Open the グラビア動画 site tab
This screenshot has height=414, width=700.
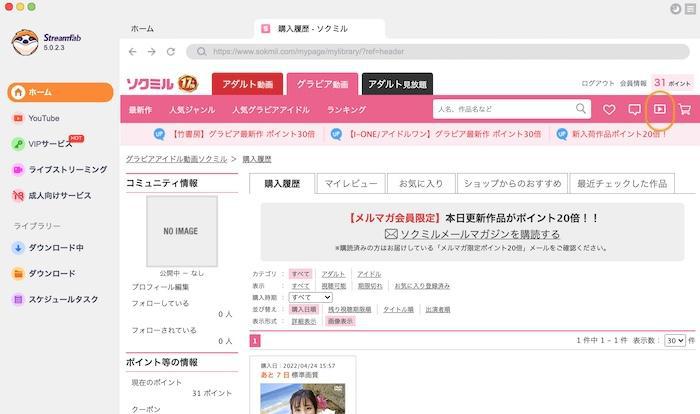pos(322,84)
